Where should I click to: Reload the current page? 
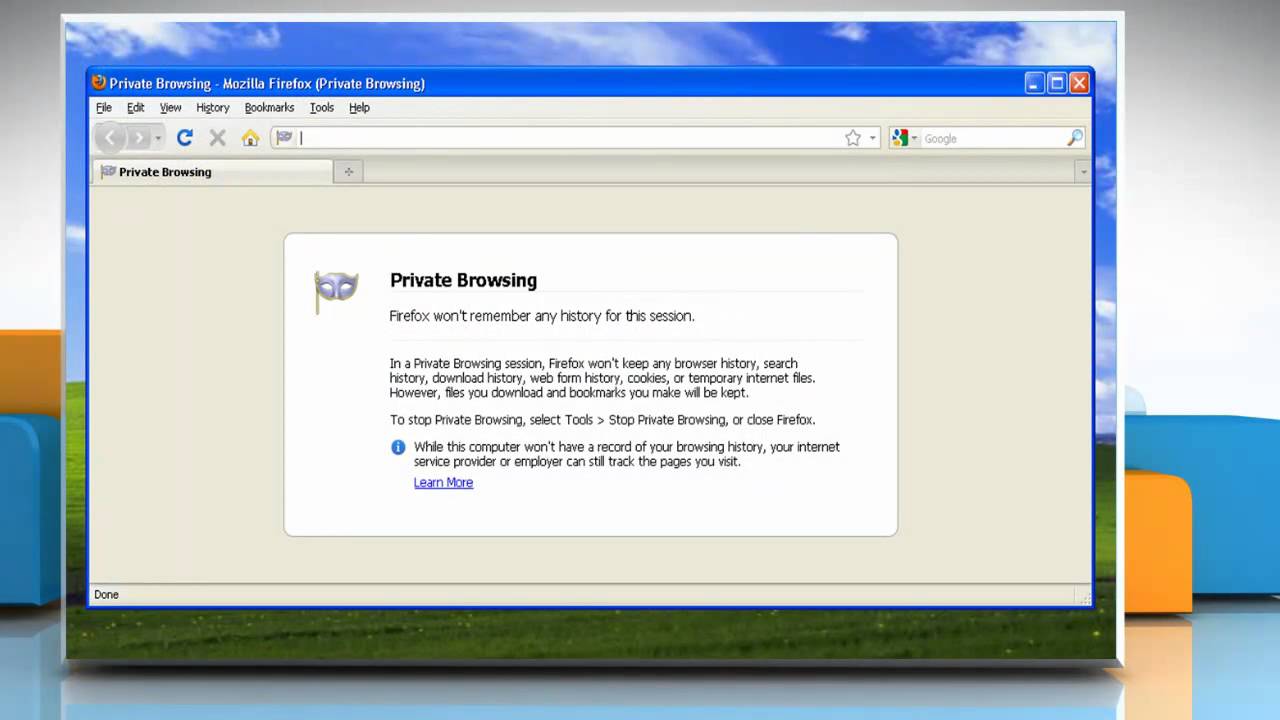coord(184,138)
